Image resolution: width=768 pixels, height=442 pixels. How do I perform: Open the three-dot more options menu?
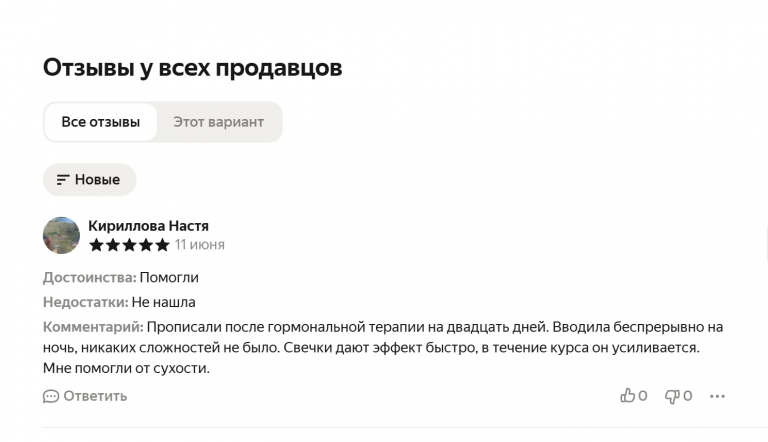[x=717, y=396]
